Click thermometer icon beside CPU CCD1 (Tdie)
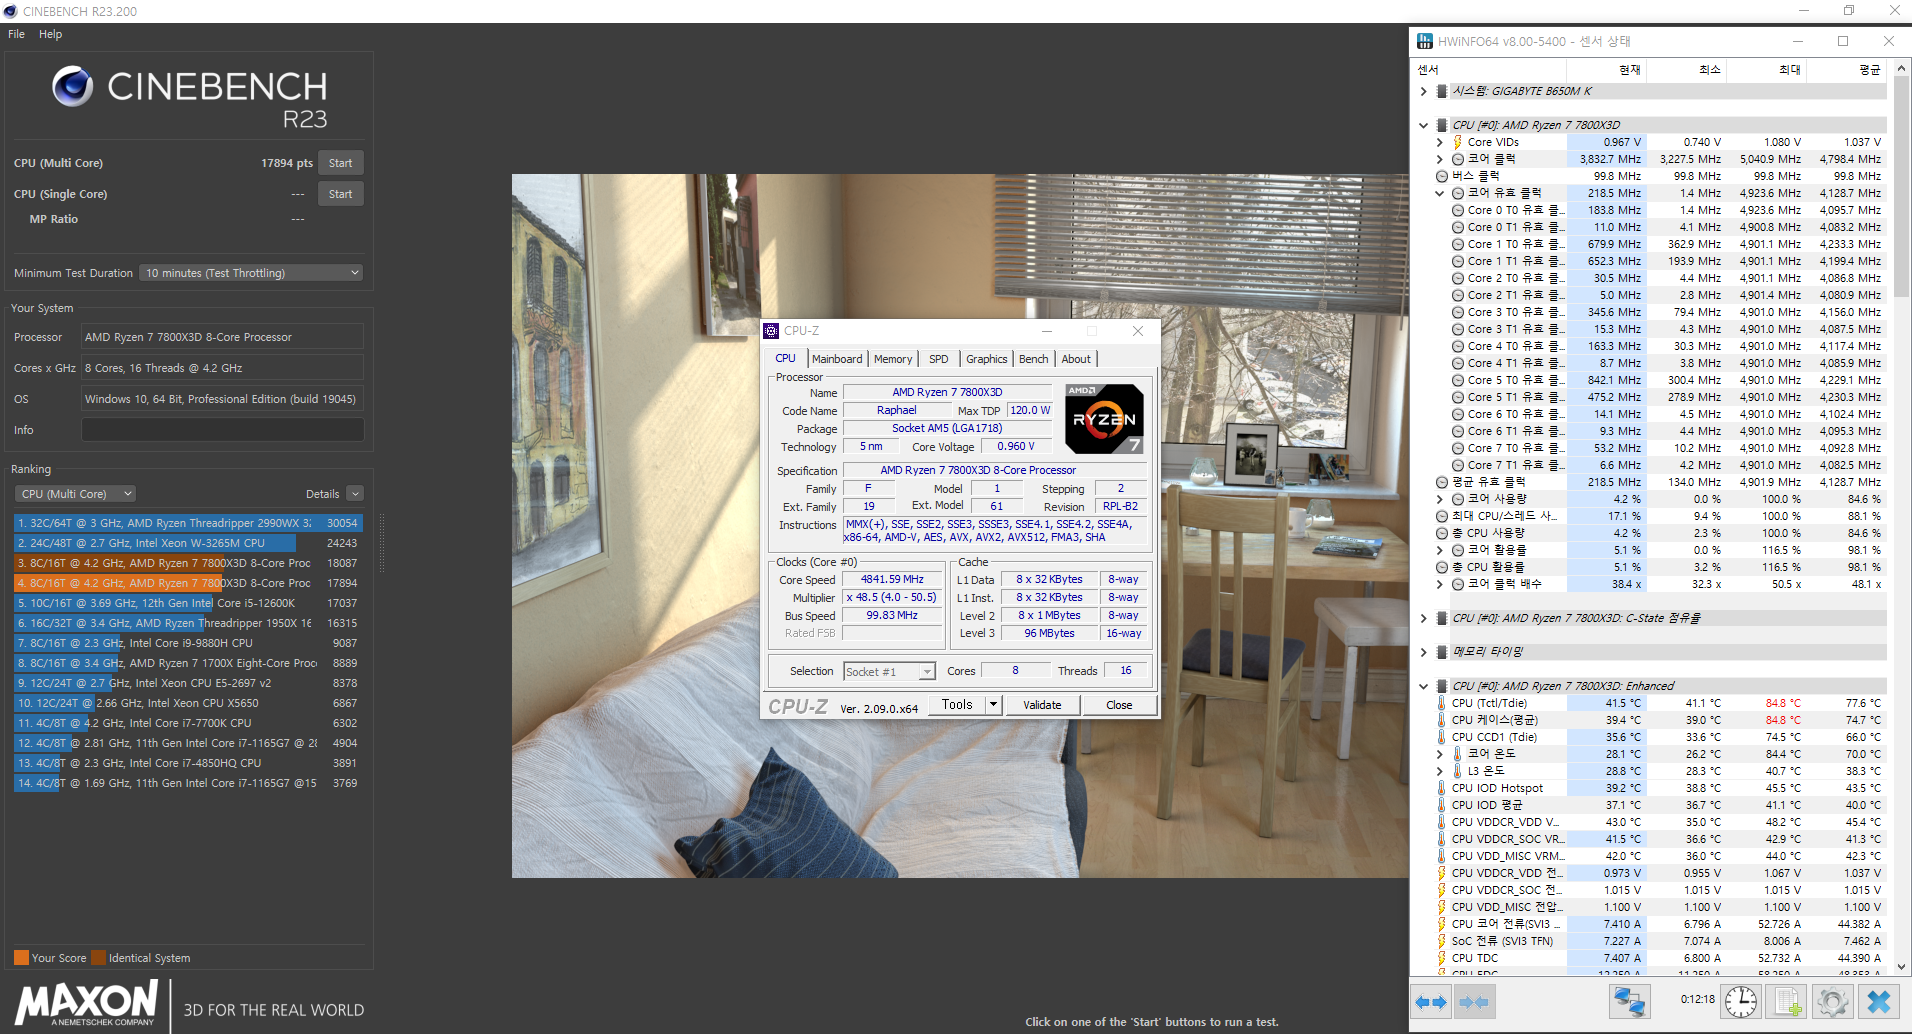The width and height of the screenshot is (1912, 1034). pos(1441,737)
